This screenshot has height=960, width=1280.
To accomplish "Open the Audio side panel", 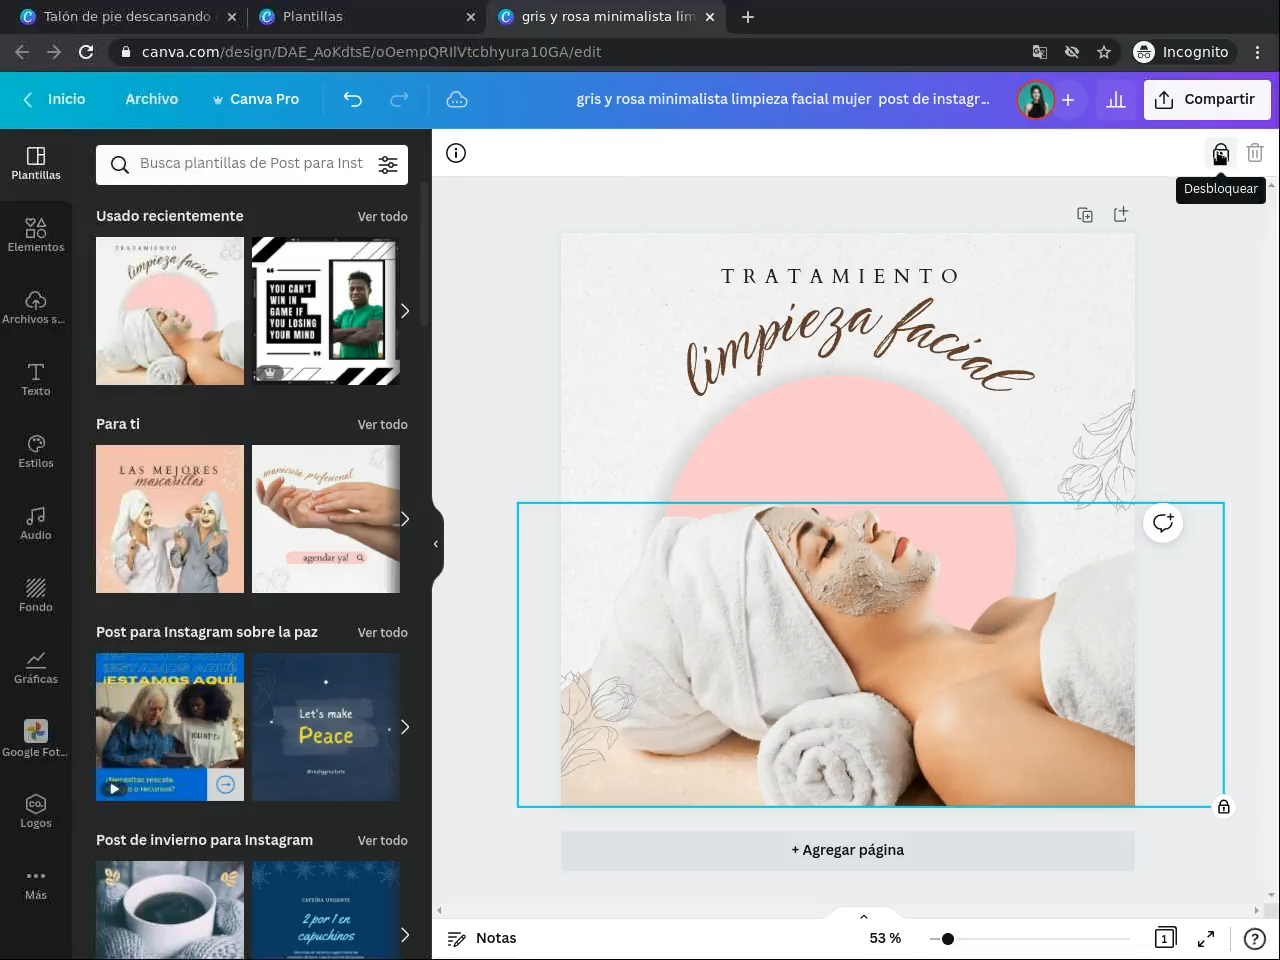I will (x=36, y=523).
